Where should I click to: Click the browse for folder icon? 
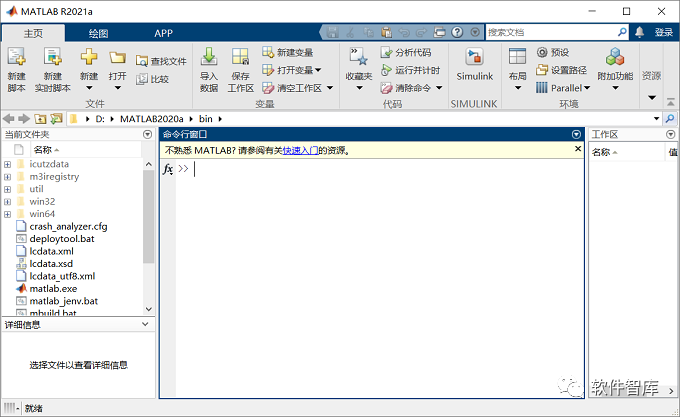click(x=56, y=118)
